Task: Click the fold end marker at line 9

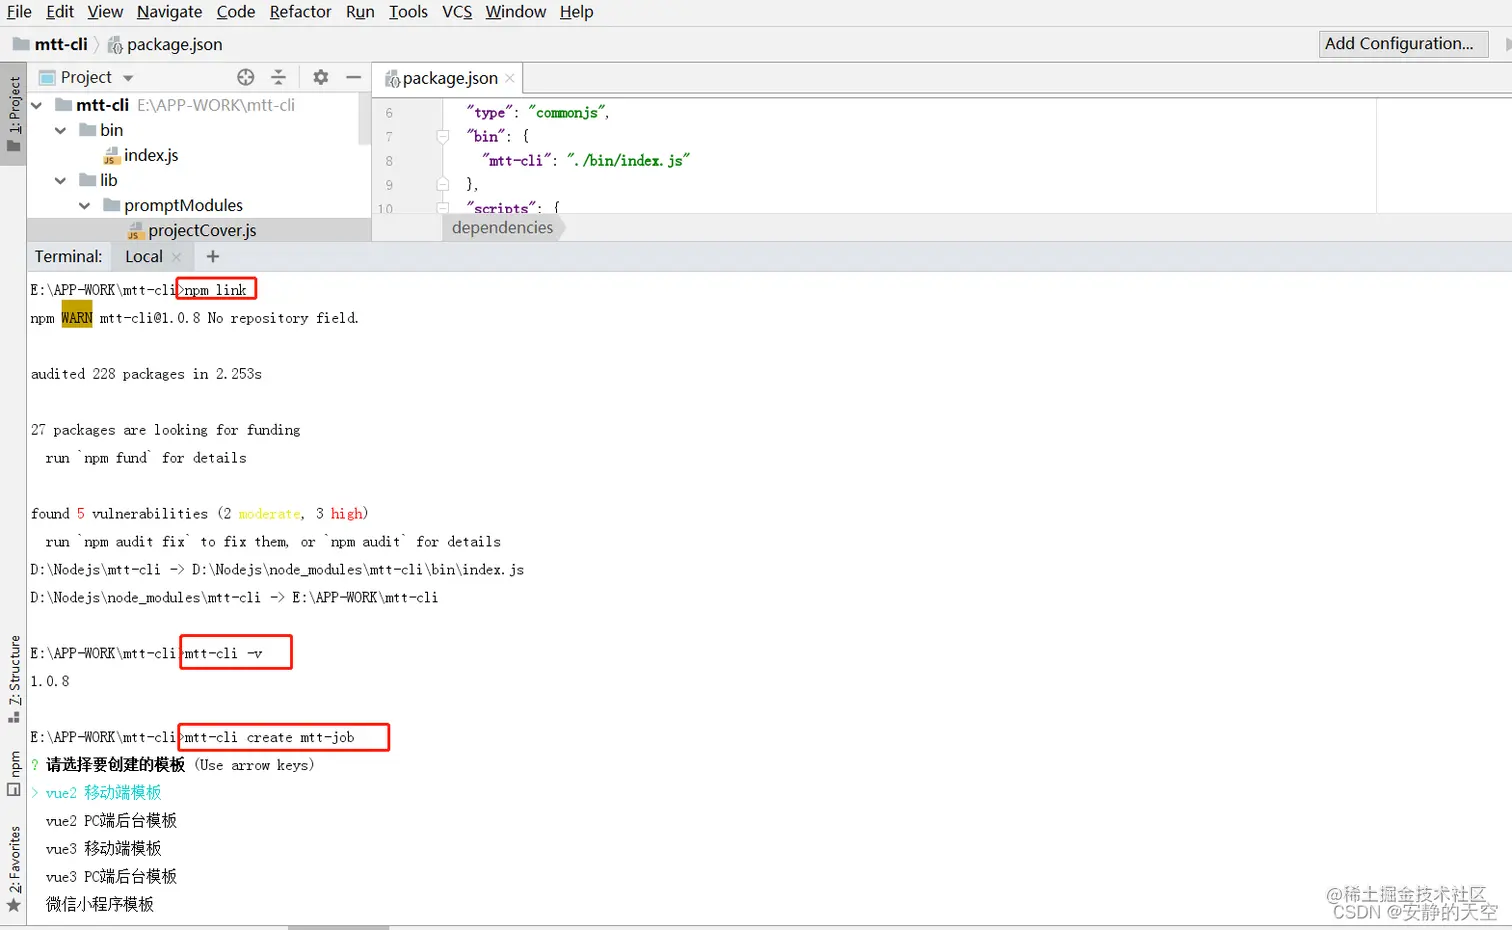Action: 443,185
